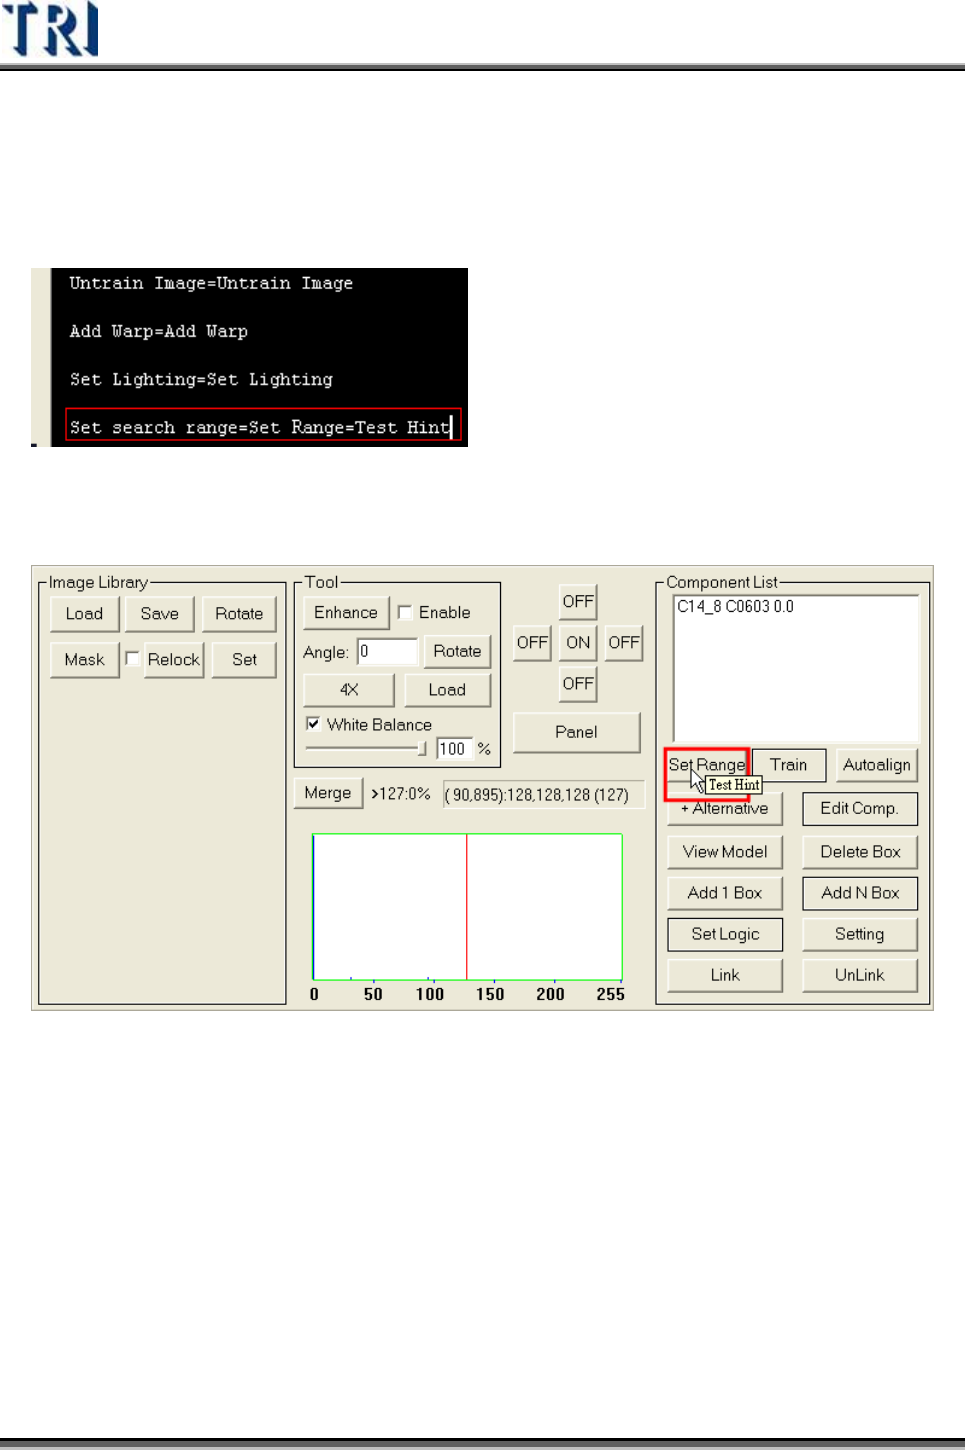Click the Set Range button

coord(707,765)
